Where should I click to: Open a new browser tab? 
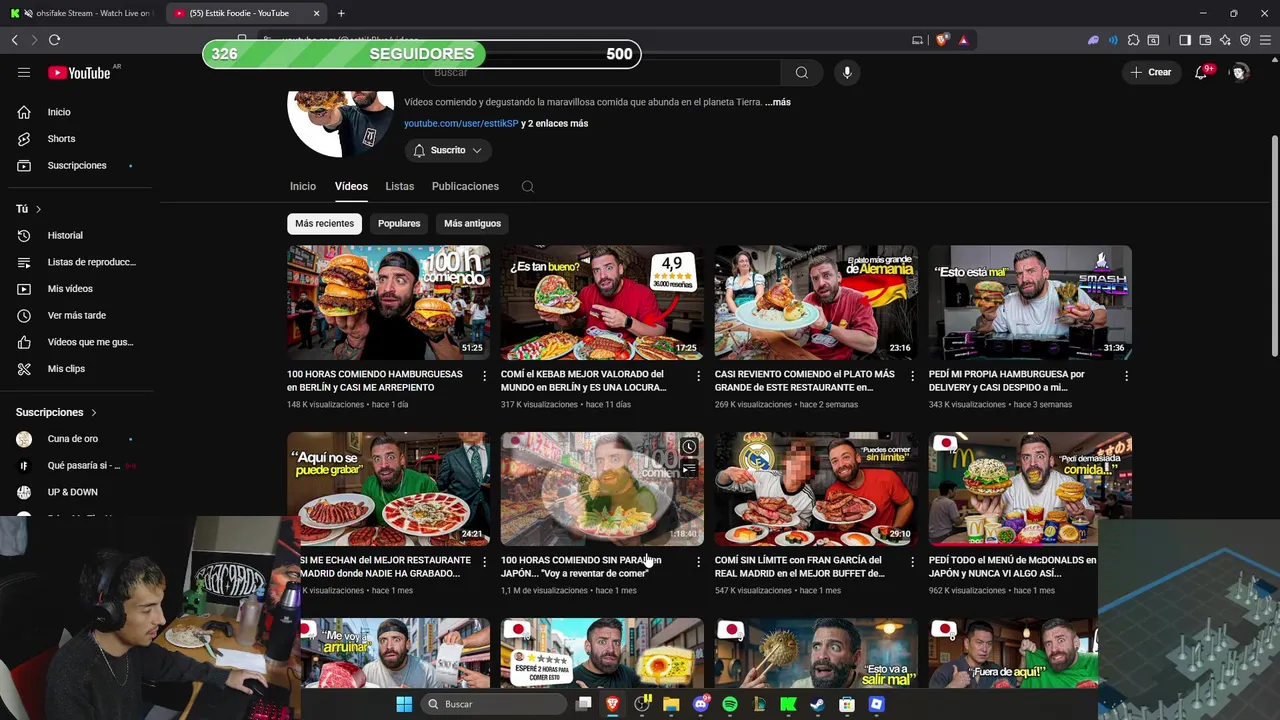pyautogui.click(x=341, y=13)
